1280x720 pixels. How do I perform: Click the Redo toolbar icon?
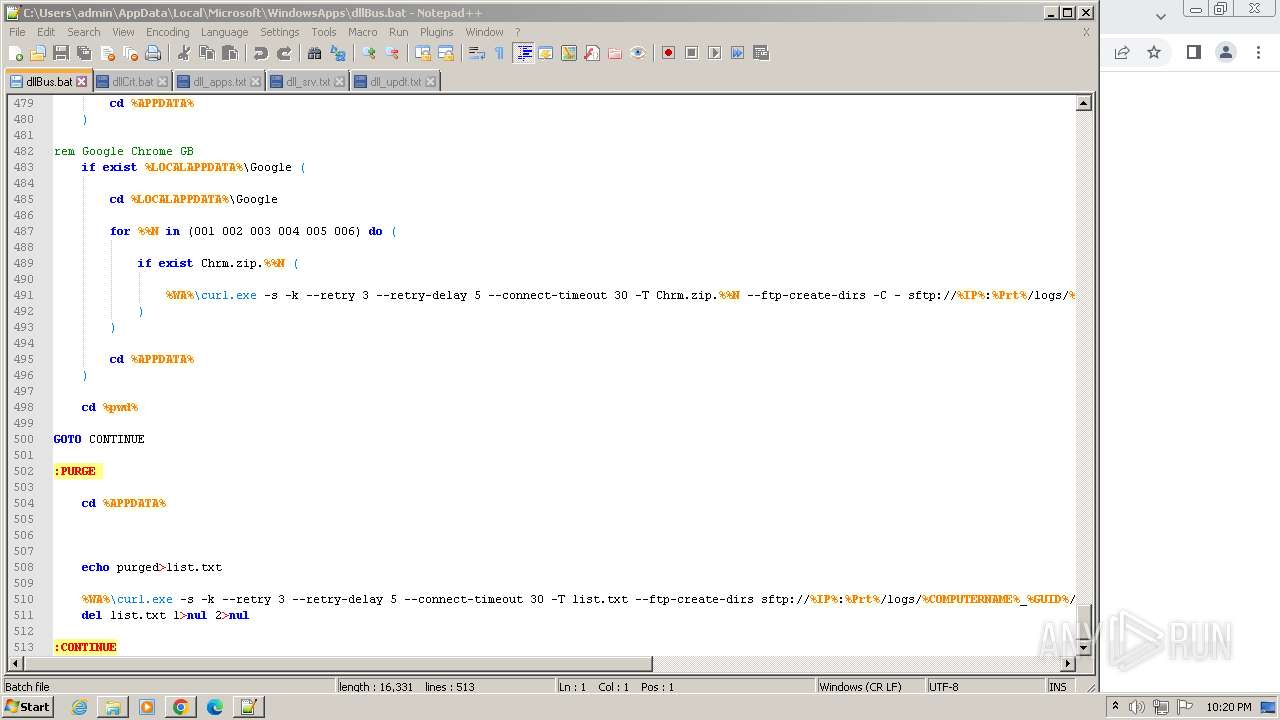pyautogui.click(x=284, y=53)
